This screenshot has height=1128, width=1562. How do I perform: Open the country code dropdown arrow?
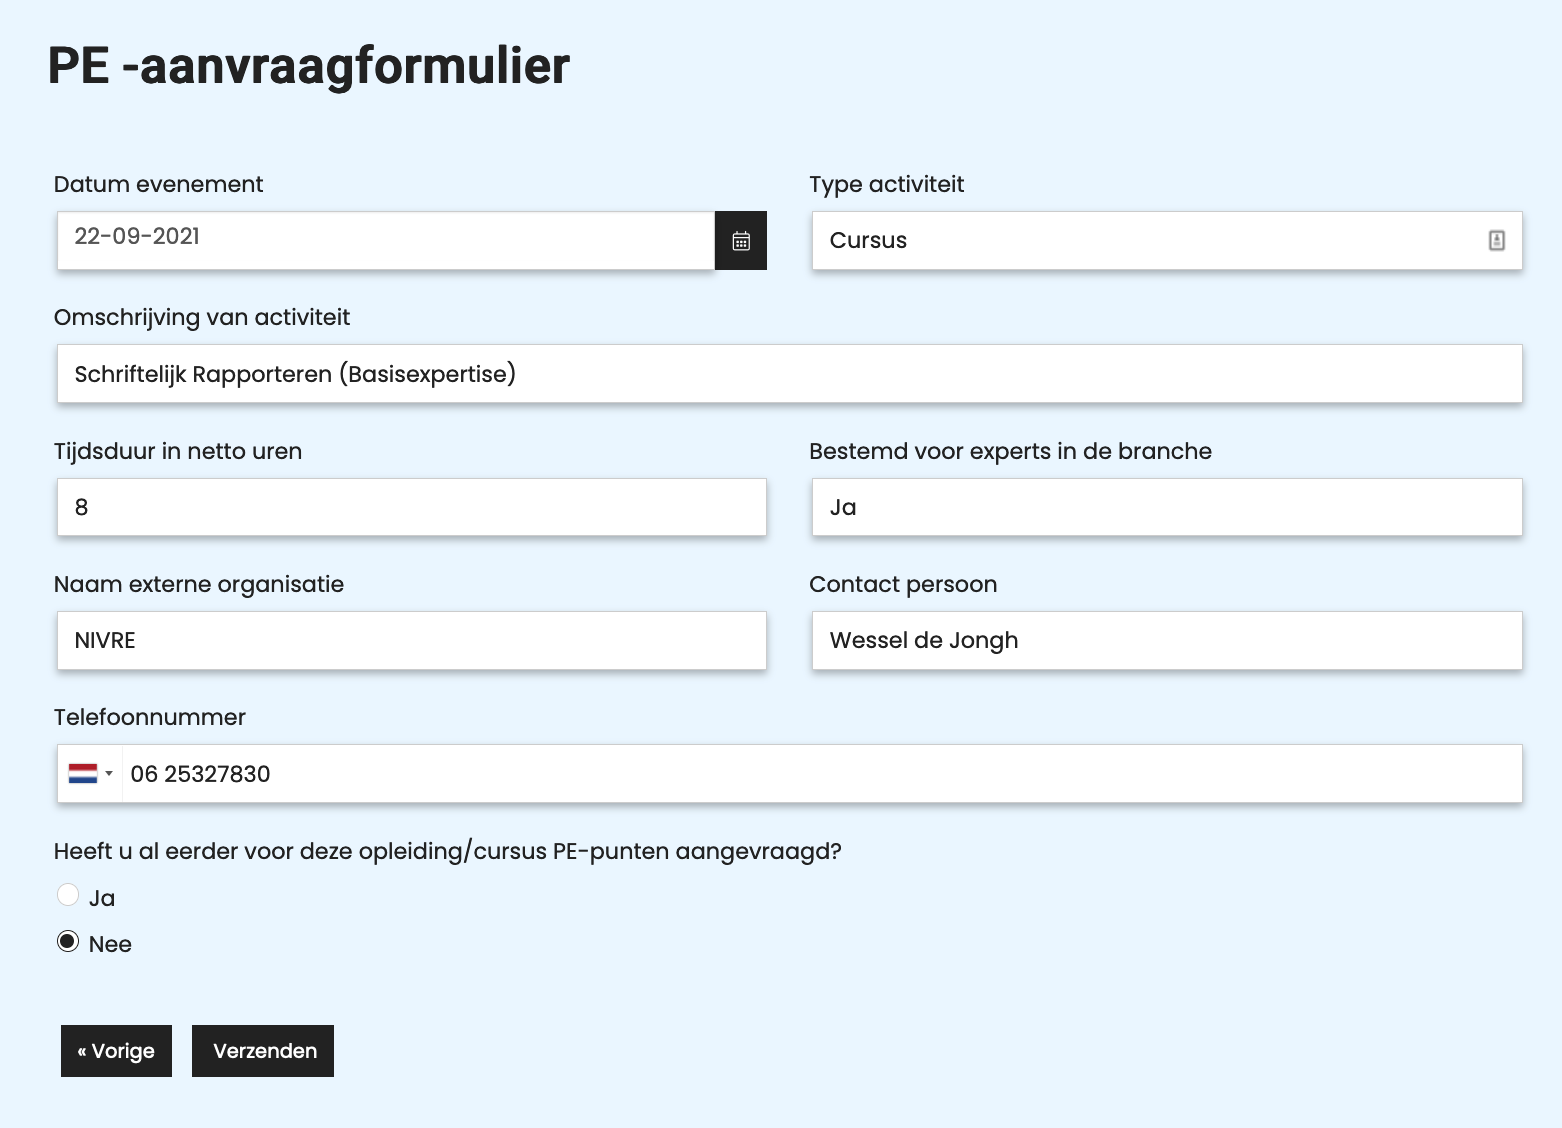point(108,773)
